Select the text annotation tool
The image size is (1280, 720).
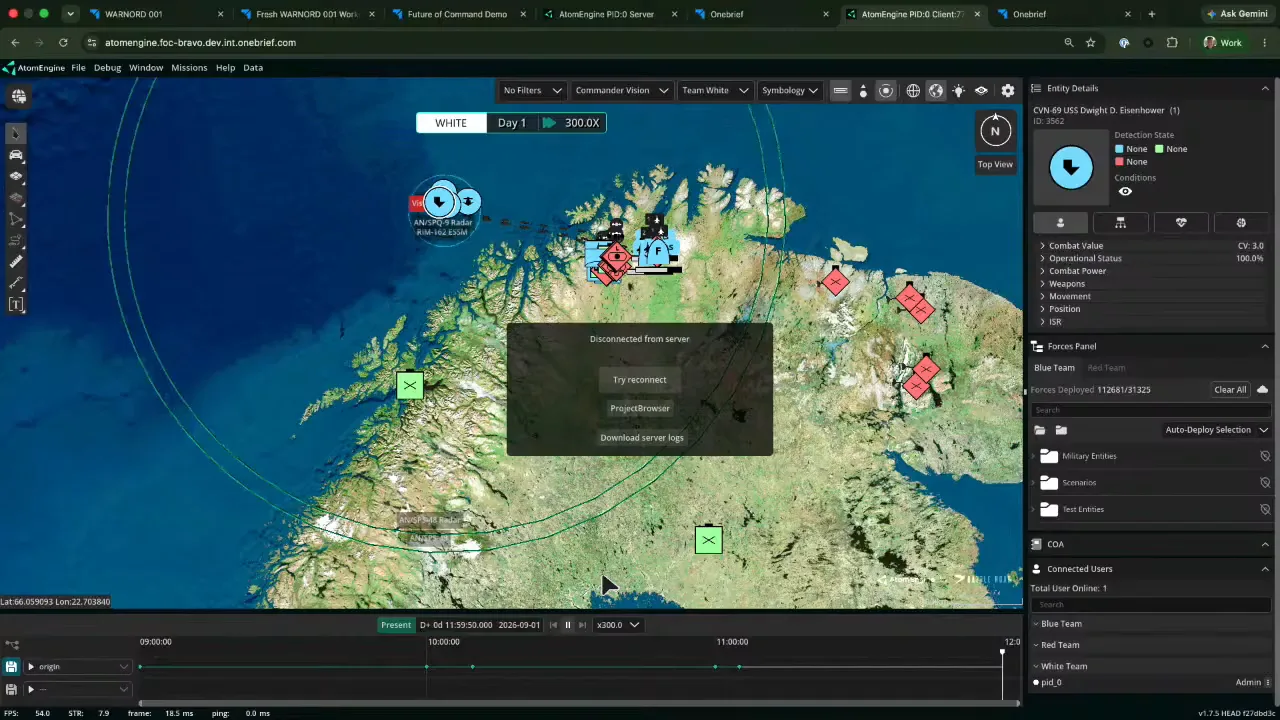tap(16, 305)
